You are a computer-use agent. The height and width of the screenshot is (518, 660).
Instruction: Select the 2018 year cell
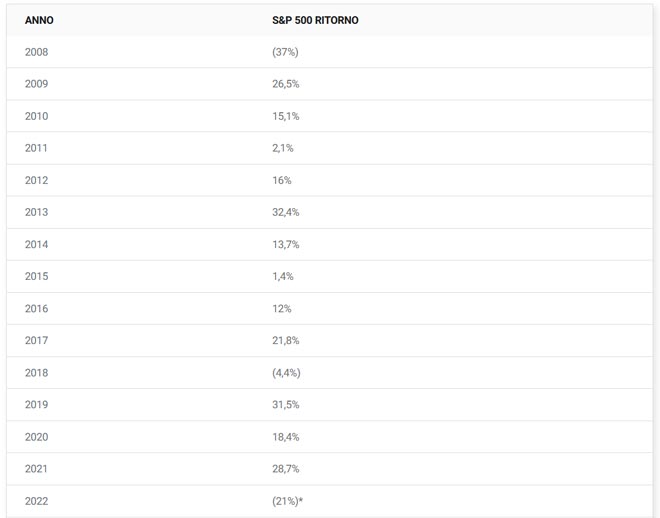point(36,372)
